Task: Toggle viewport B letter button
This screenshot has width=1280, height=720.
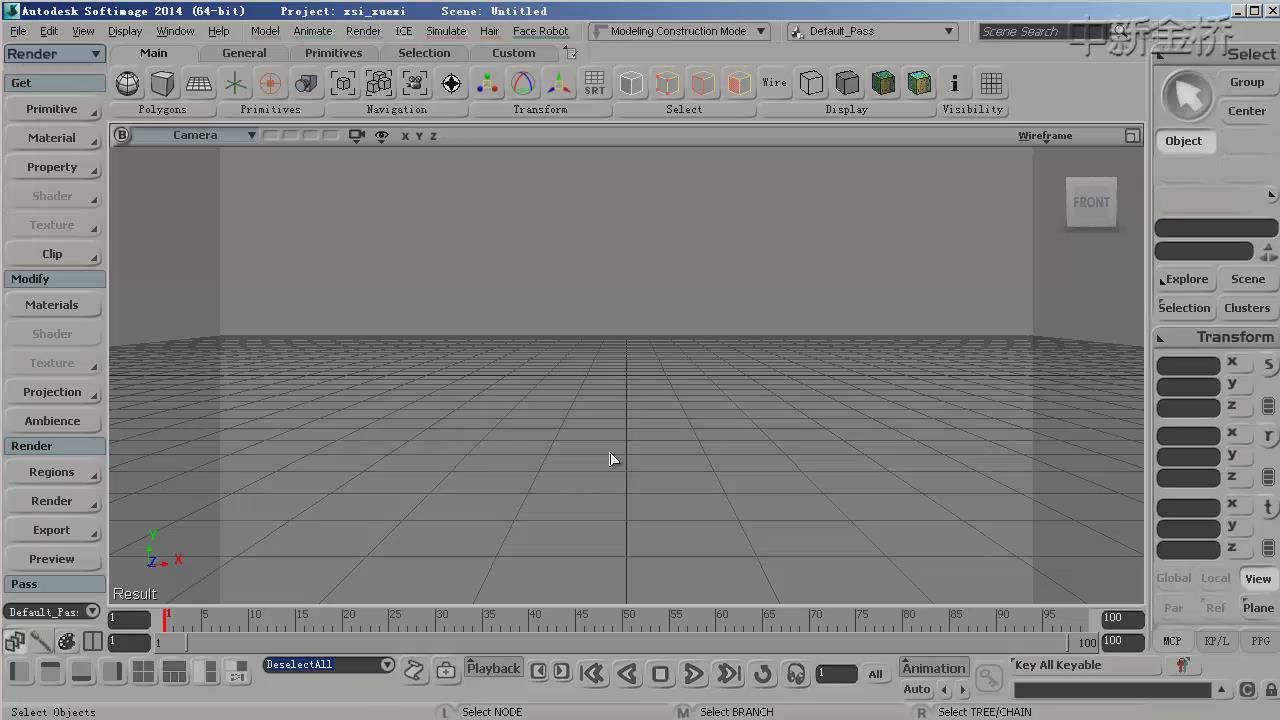Action: point(122,135)
